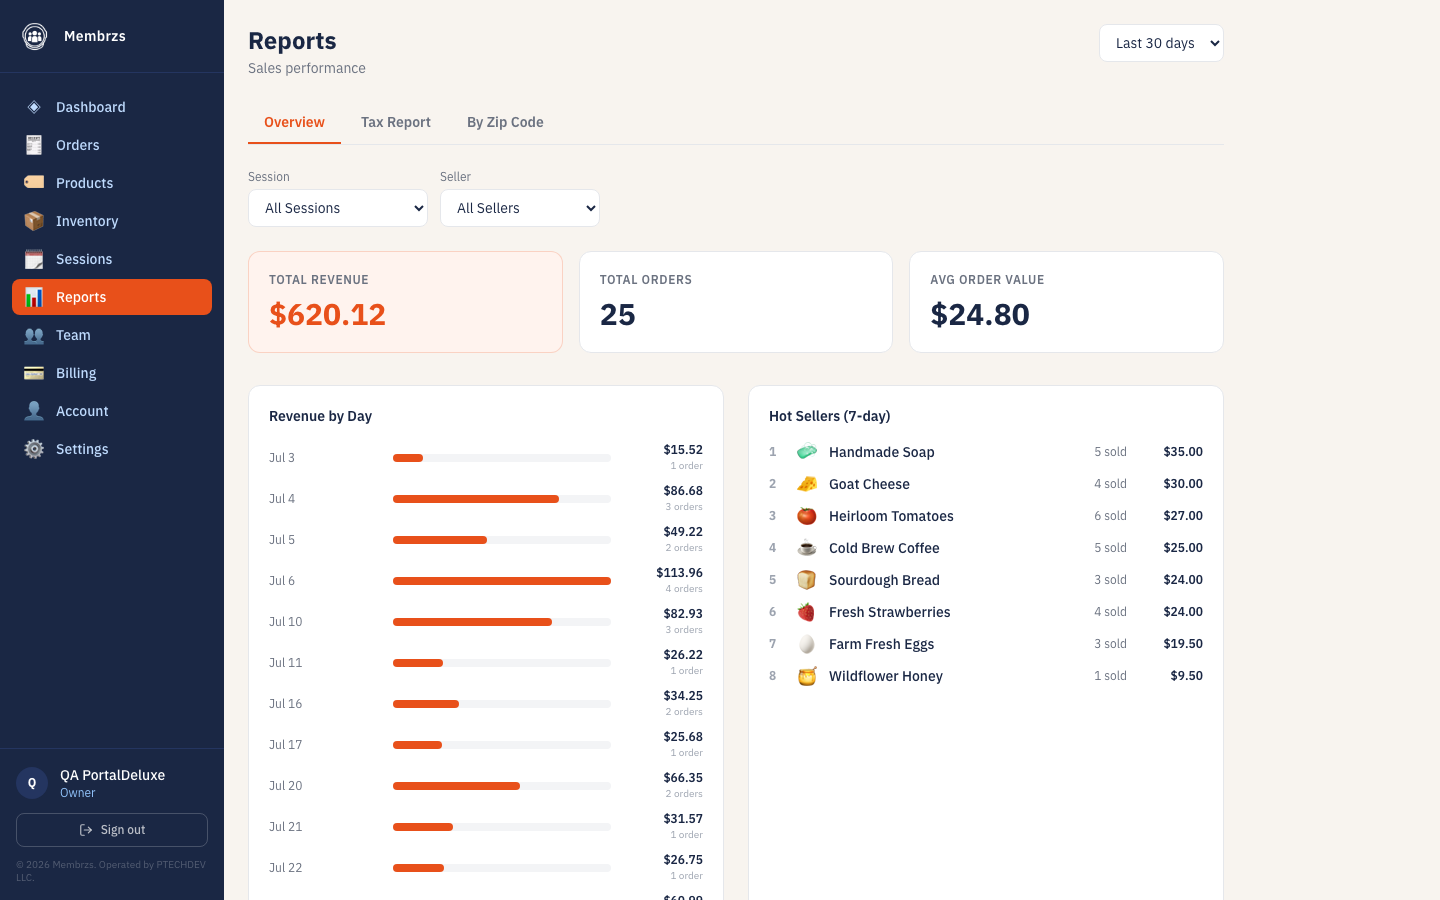Screen dimensions: 1440x900
Task: Click the Sign out button
Action: pyautogui.click(x=112, y=830)
